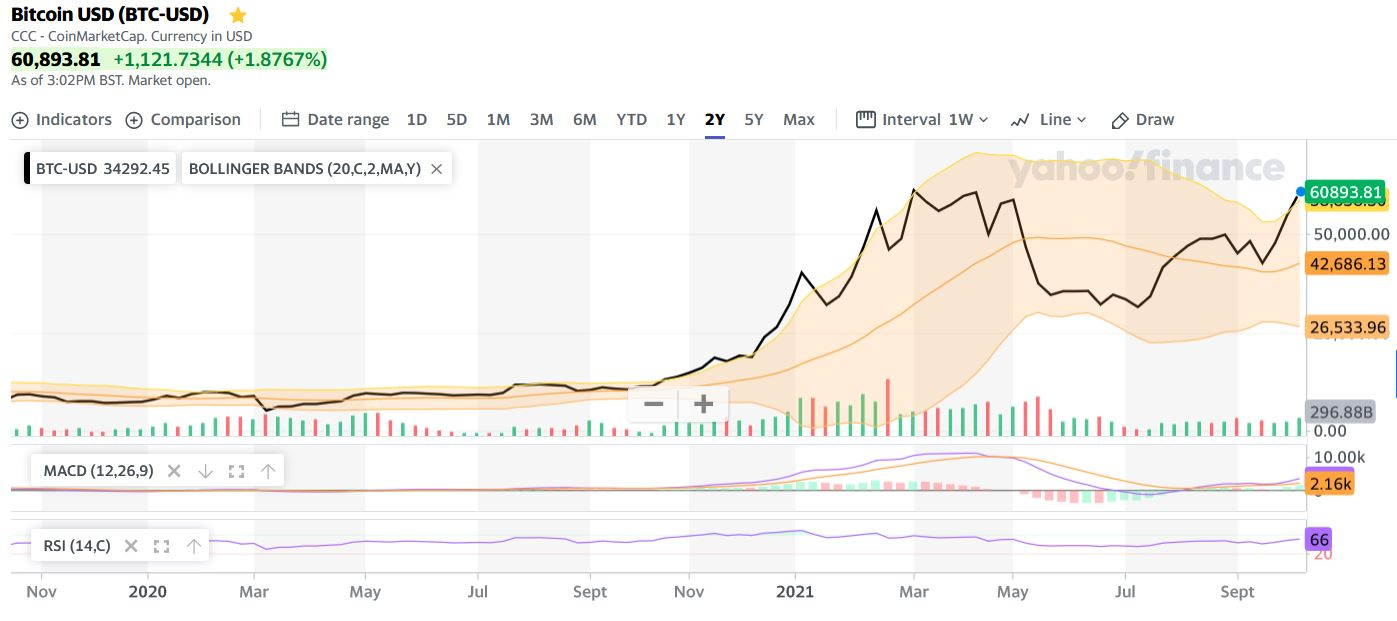This screenshot has width=1397, height=621.
Task: Click the volume value 296.88B
Action: (1342, 412)
